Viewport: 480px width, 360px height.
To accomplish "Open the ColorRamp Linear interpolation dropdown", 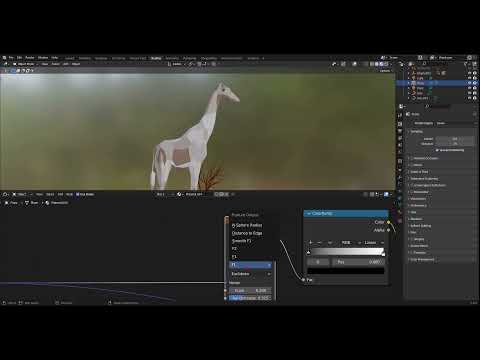I will pos(374,242).
